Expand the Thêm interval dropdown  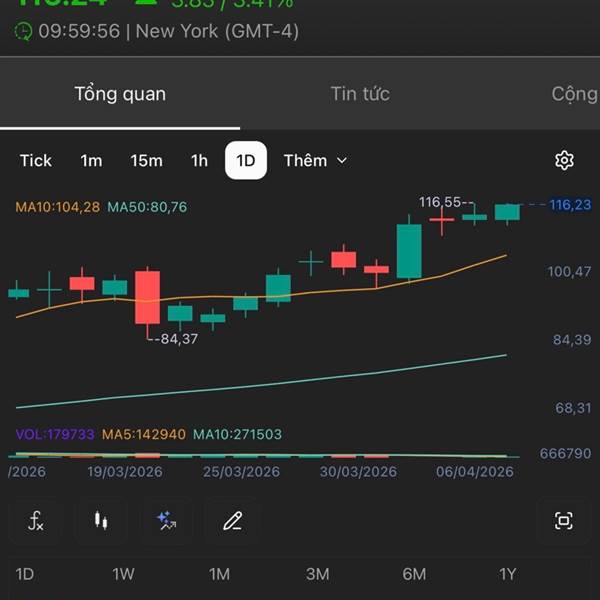point(315,161)
